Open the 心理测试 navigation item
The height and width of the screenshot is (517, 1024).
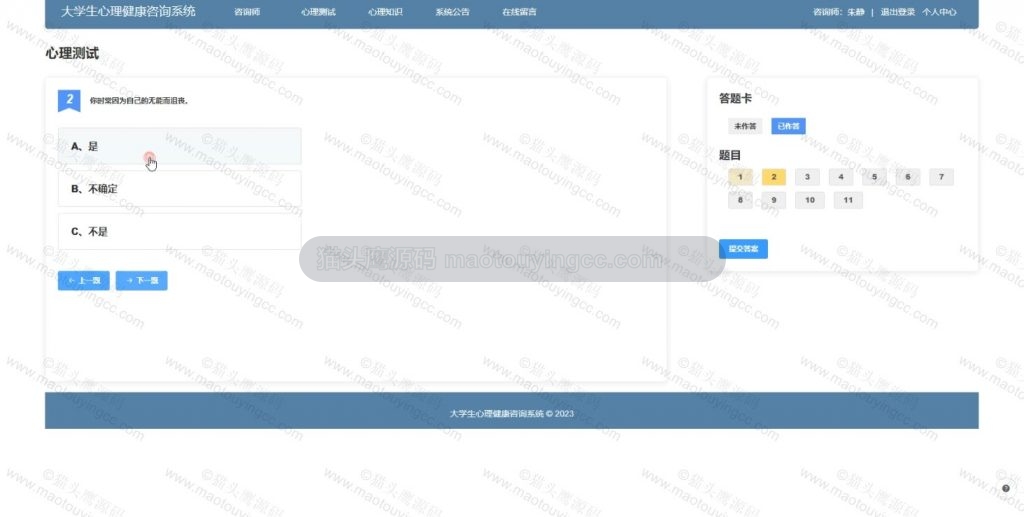tap(318, 12)
